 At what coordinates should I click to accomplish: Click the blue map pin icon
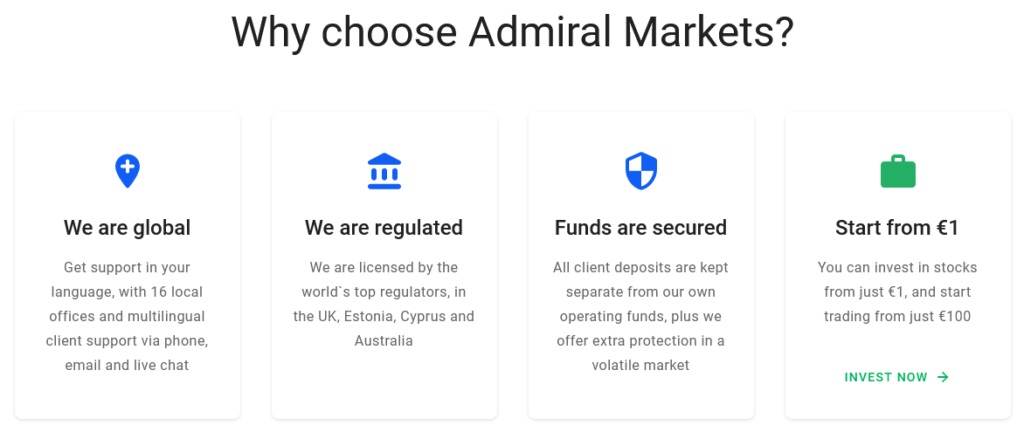(127, 171)
